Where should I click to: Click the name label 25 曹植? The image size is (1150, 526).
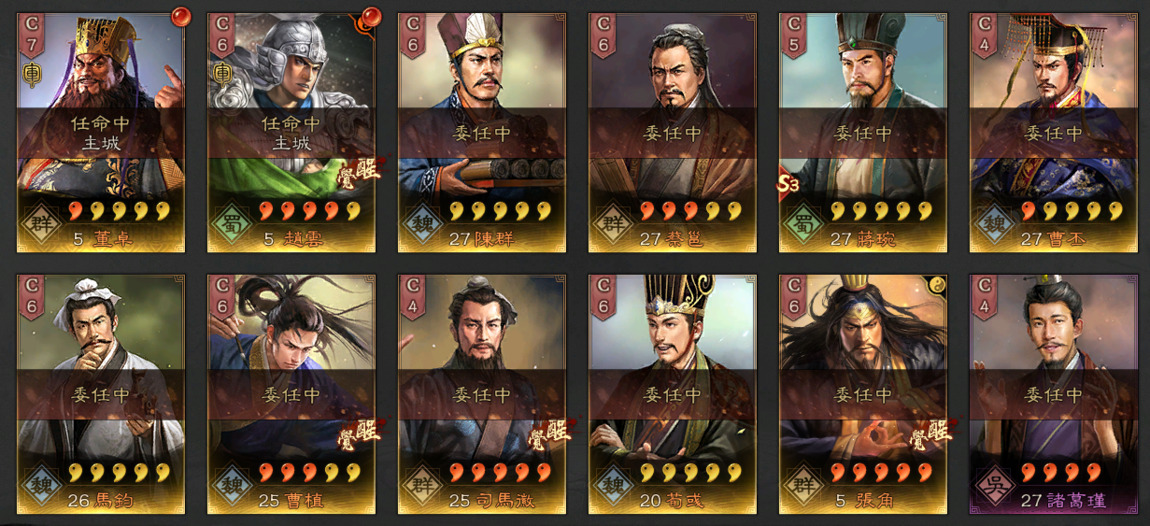point(291,501)
